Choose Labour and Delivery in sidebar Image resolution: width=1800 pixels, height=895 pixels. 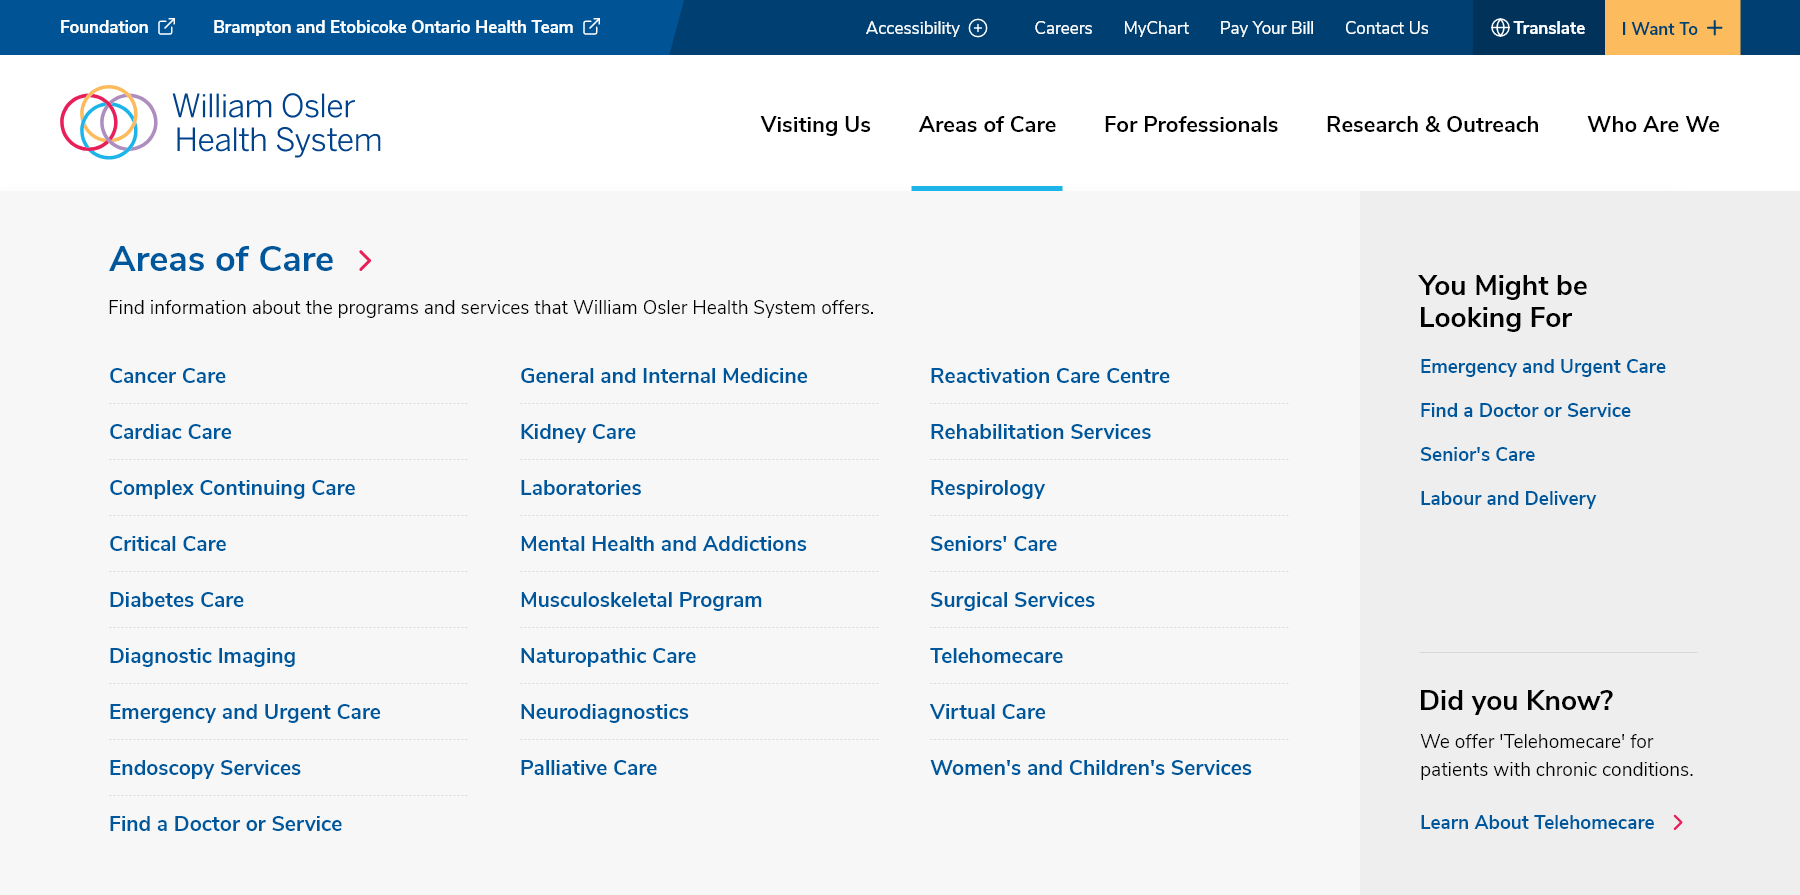pyautogui.click(x=1507, y=498)
